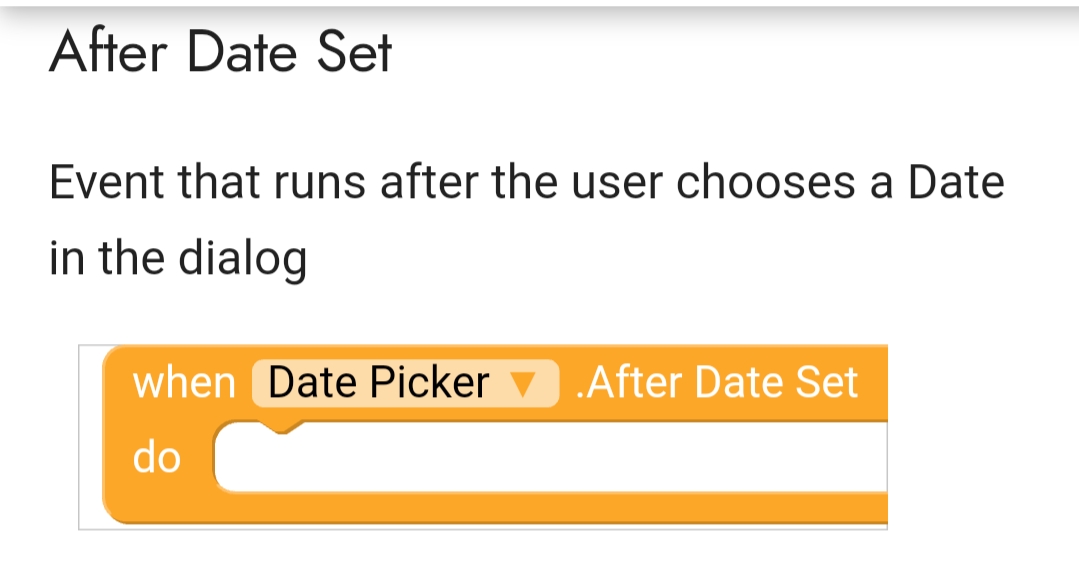Click the 'do' label on the event block
Screen dimensions: 1079x563
click(x=157, y=458)
